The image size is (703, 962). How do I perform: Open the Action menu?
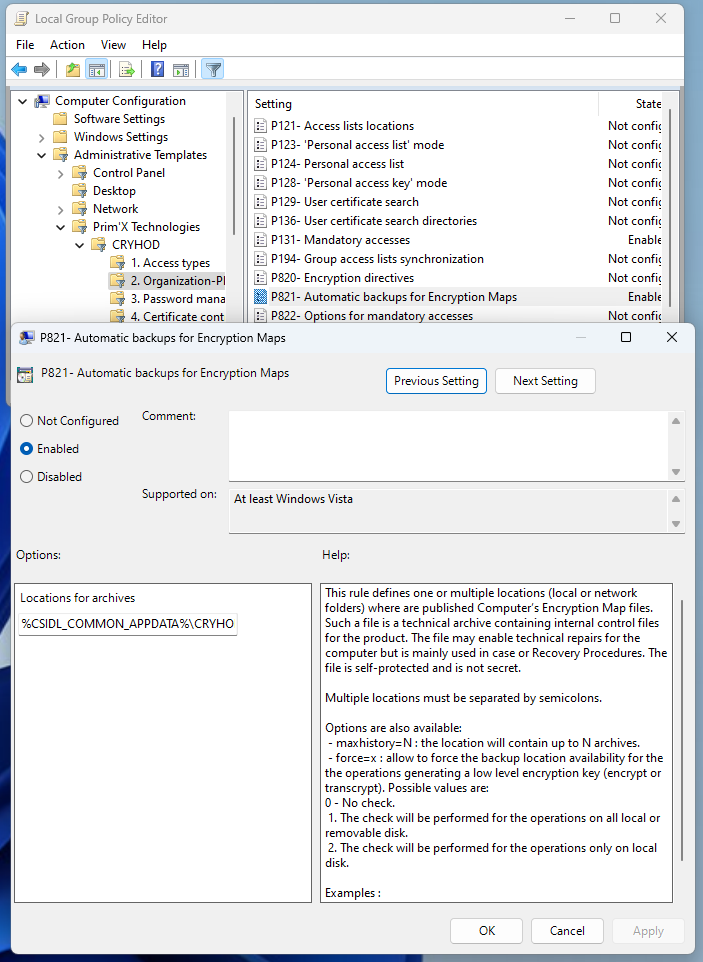click(67, 45)
